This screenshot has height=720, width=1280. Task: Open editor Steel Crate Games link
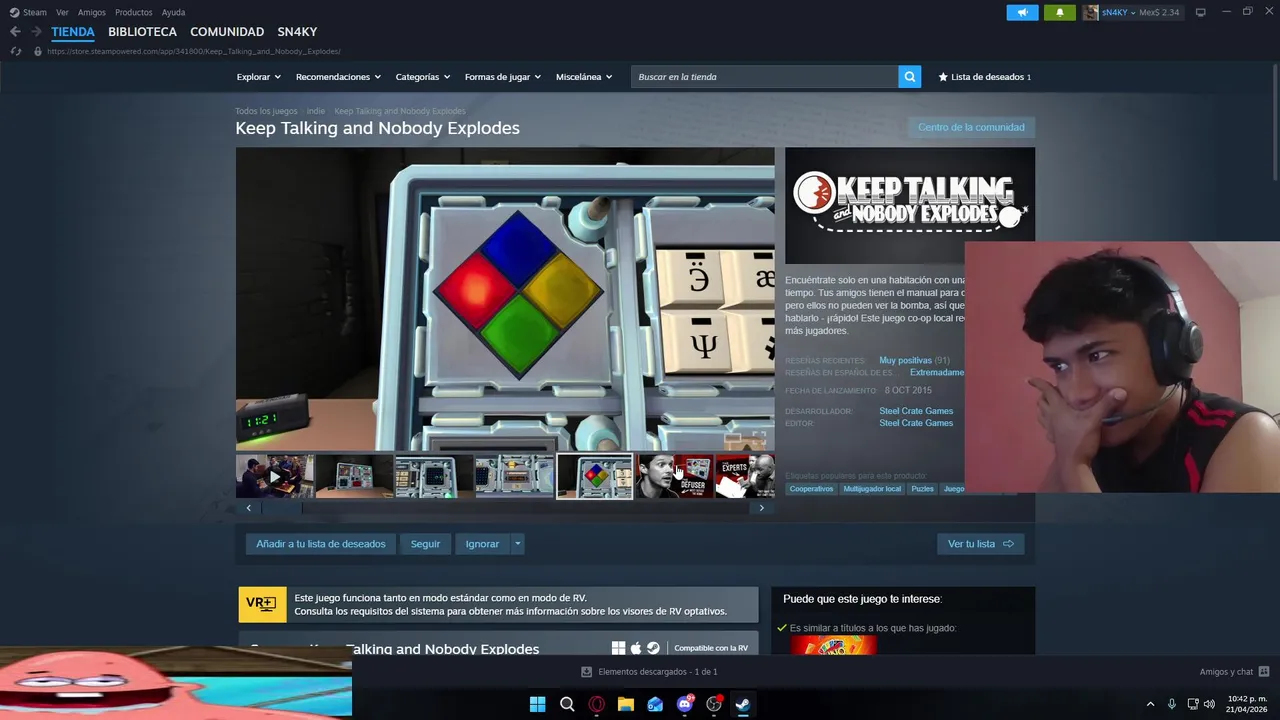tap(916, 423)
